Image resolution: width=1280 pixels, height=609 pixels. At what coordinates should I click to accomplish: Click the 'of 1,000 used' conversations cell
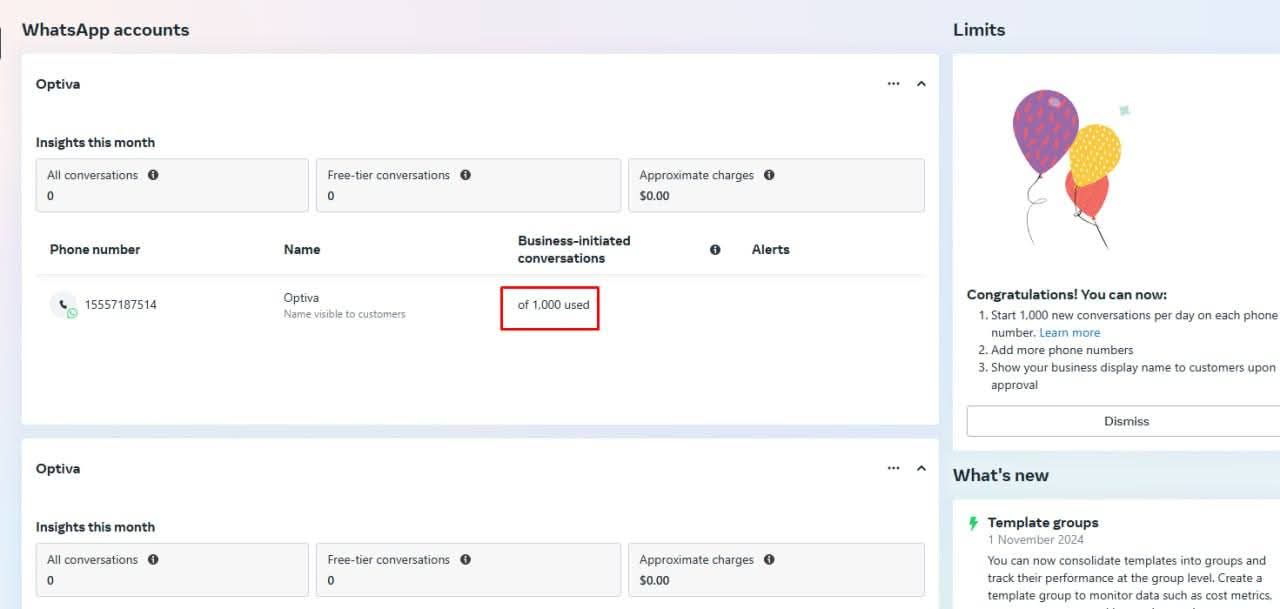(x=553, y=305)
